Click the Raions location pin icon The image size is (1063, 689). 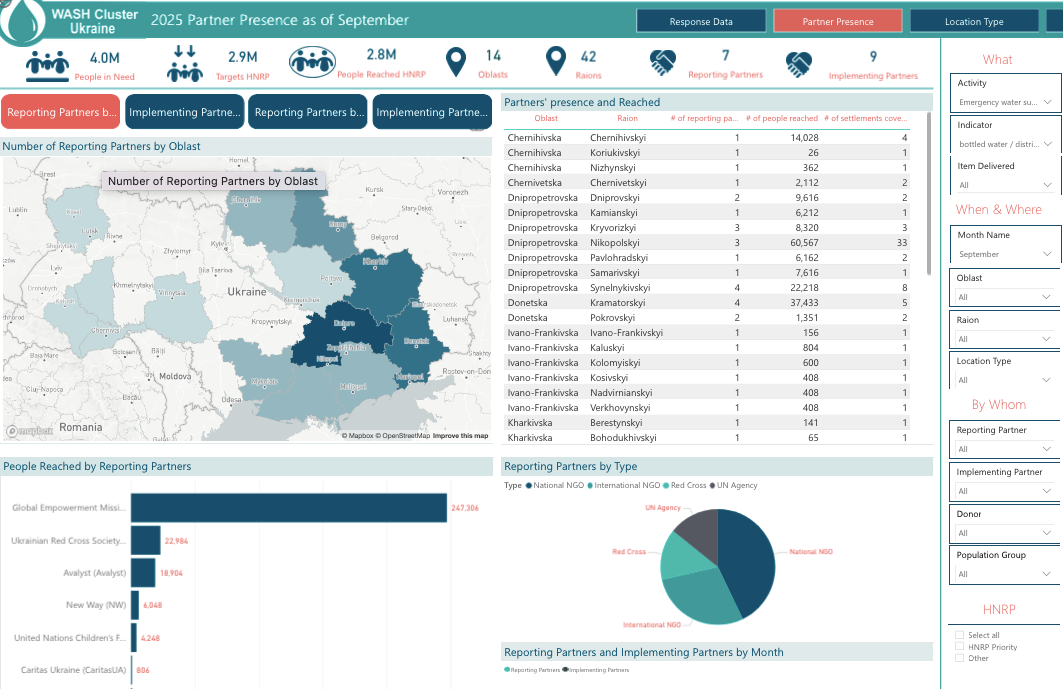click(556, 63)
